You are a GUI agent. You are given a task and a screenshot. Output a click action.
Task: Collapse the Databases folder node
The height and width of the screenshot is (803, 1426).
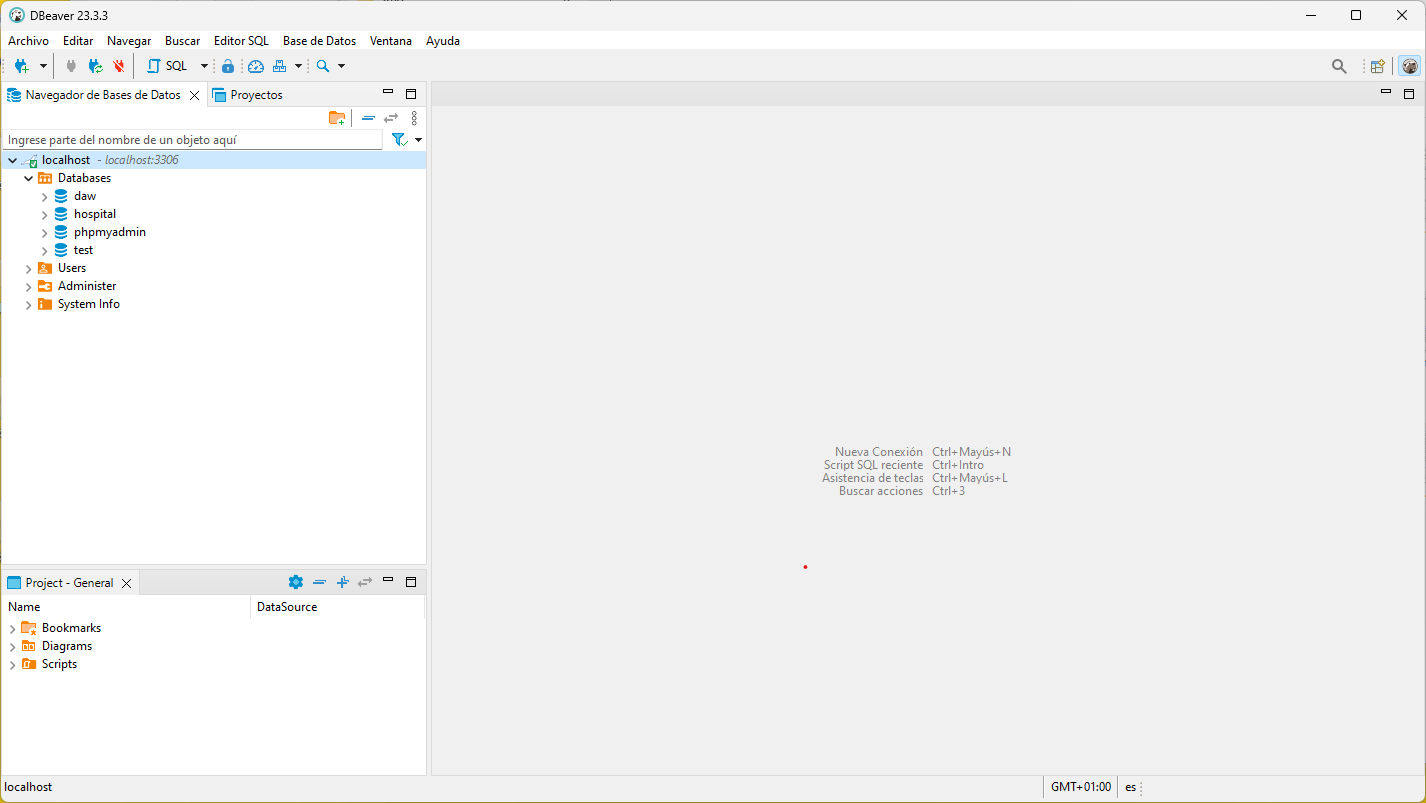[x=29, y=178]
